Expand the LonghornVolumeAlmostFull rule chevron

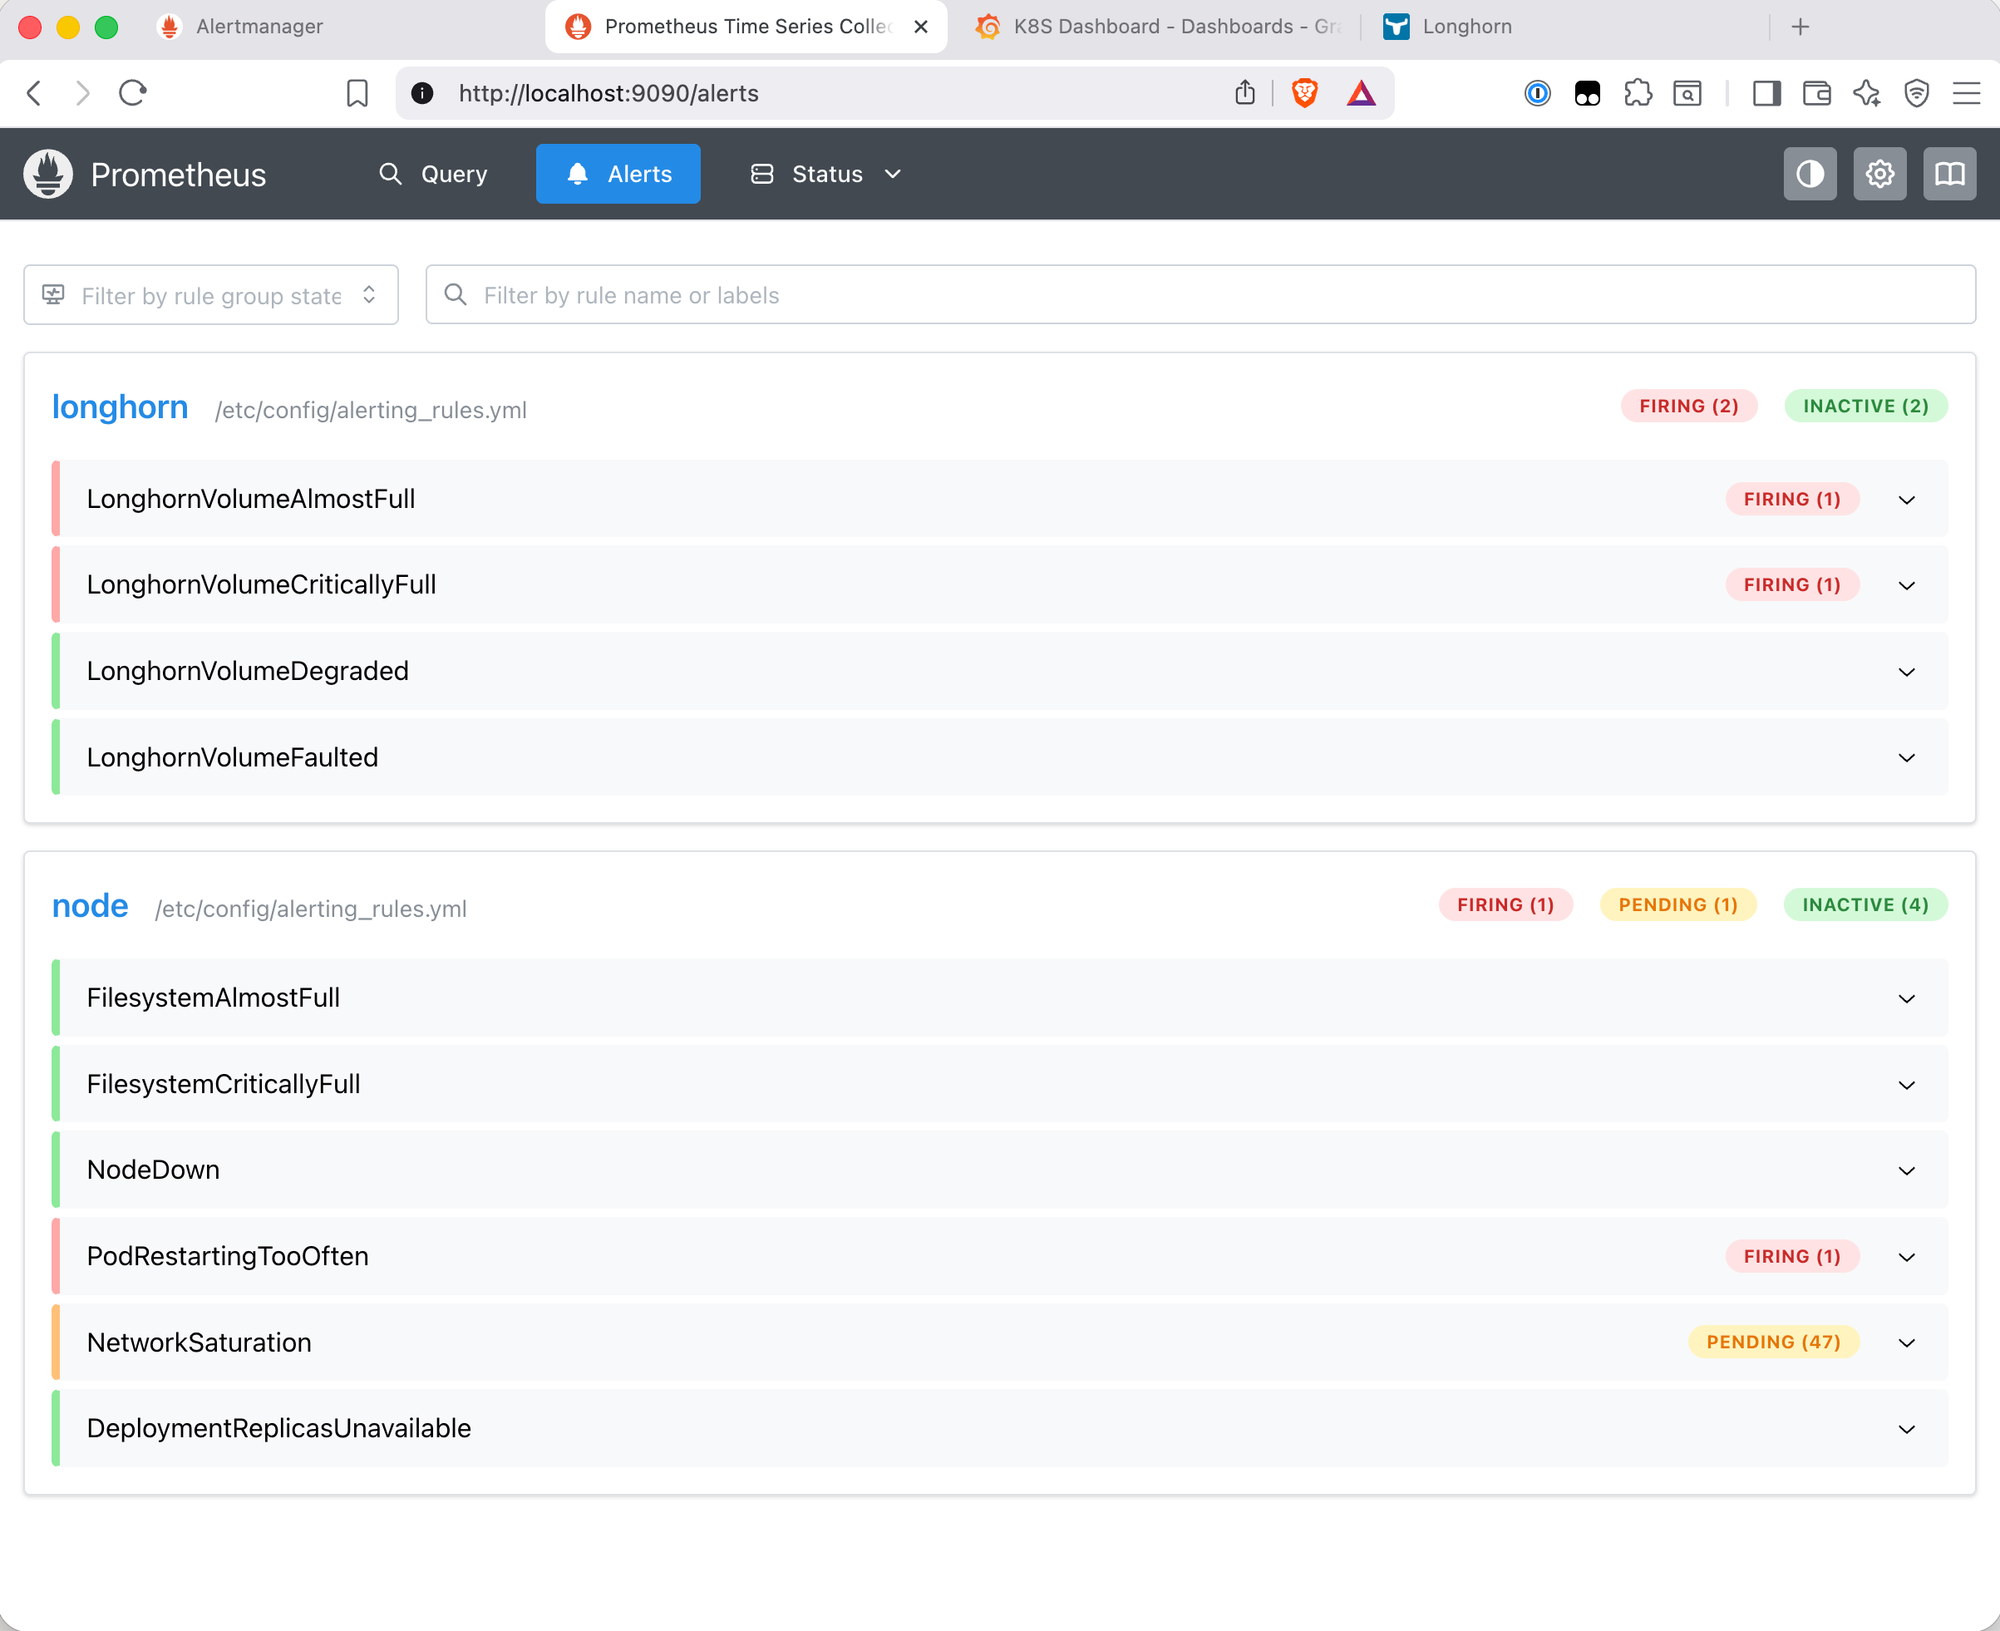(x=1907, y=499)
